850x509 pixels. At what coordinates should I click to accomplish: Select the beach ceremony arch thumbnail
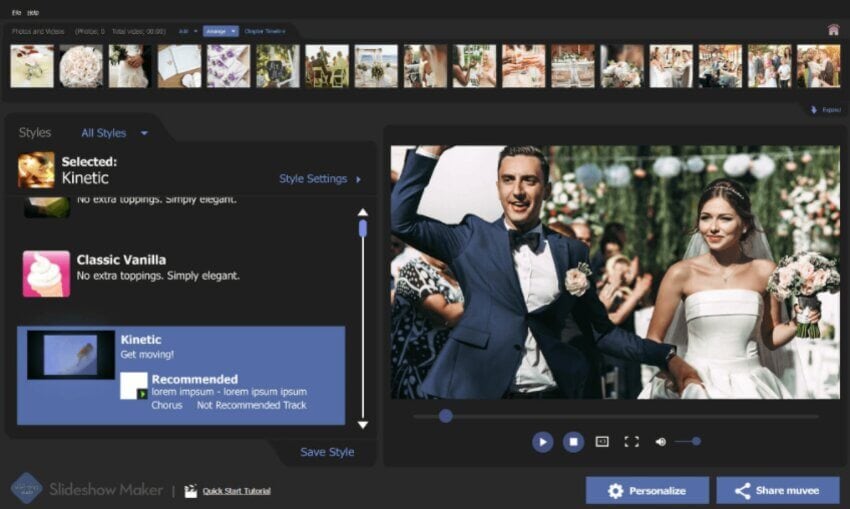tap(376, 66)
